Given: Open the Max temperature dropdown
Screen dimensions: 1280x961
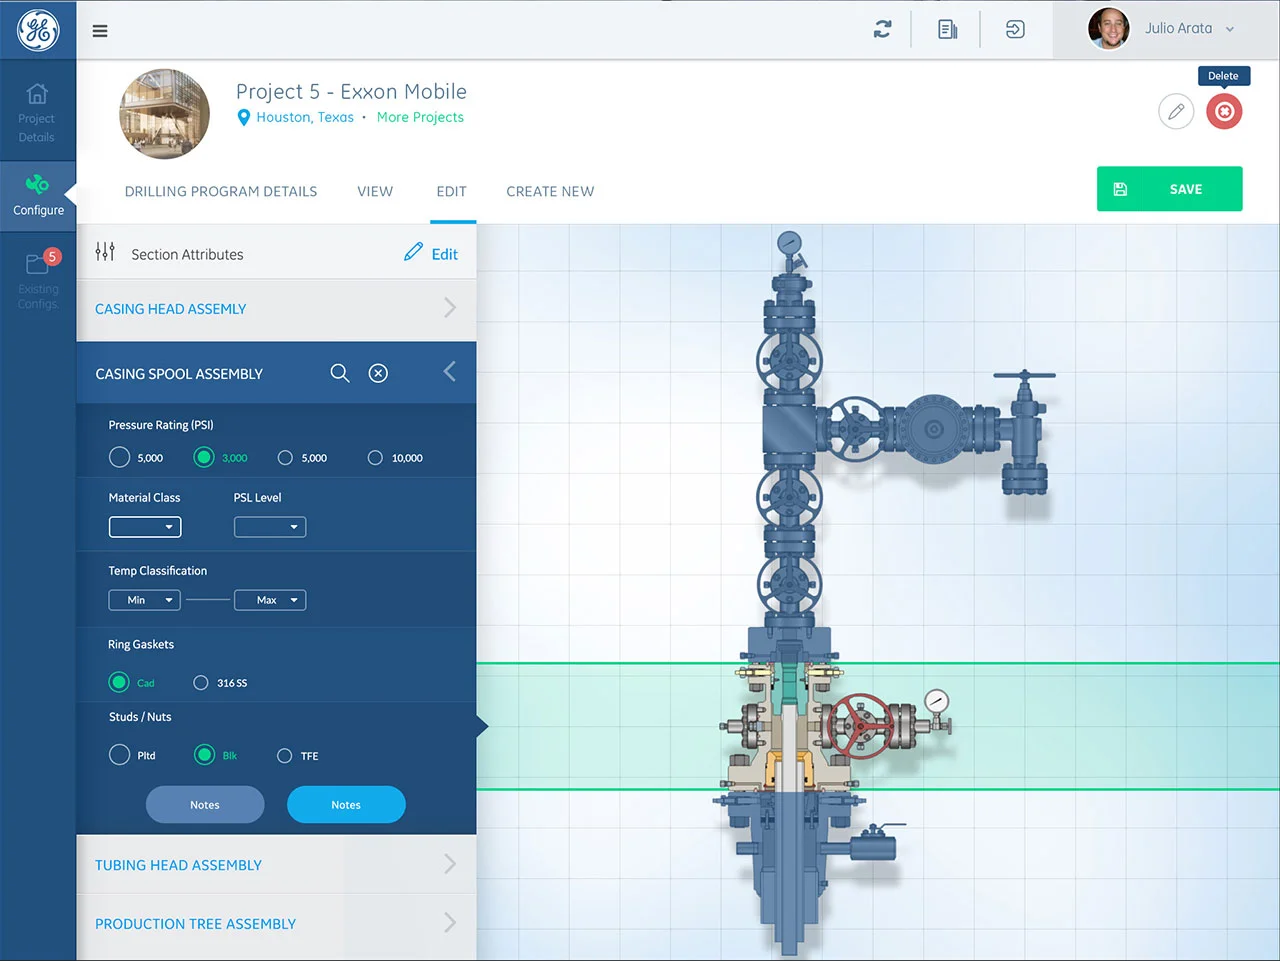Looking at the screenshot, I should point(270,600).
